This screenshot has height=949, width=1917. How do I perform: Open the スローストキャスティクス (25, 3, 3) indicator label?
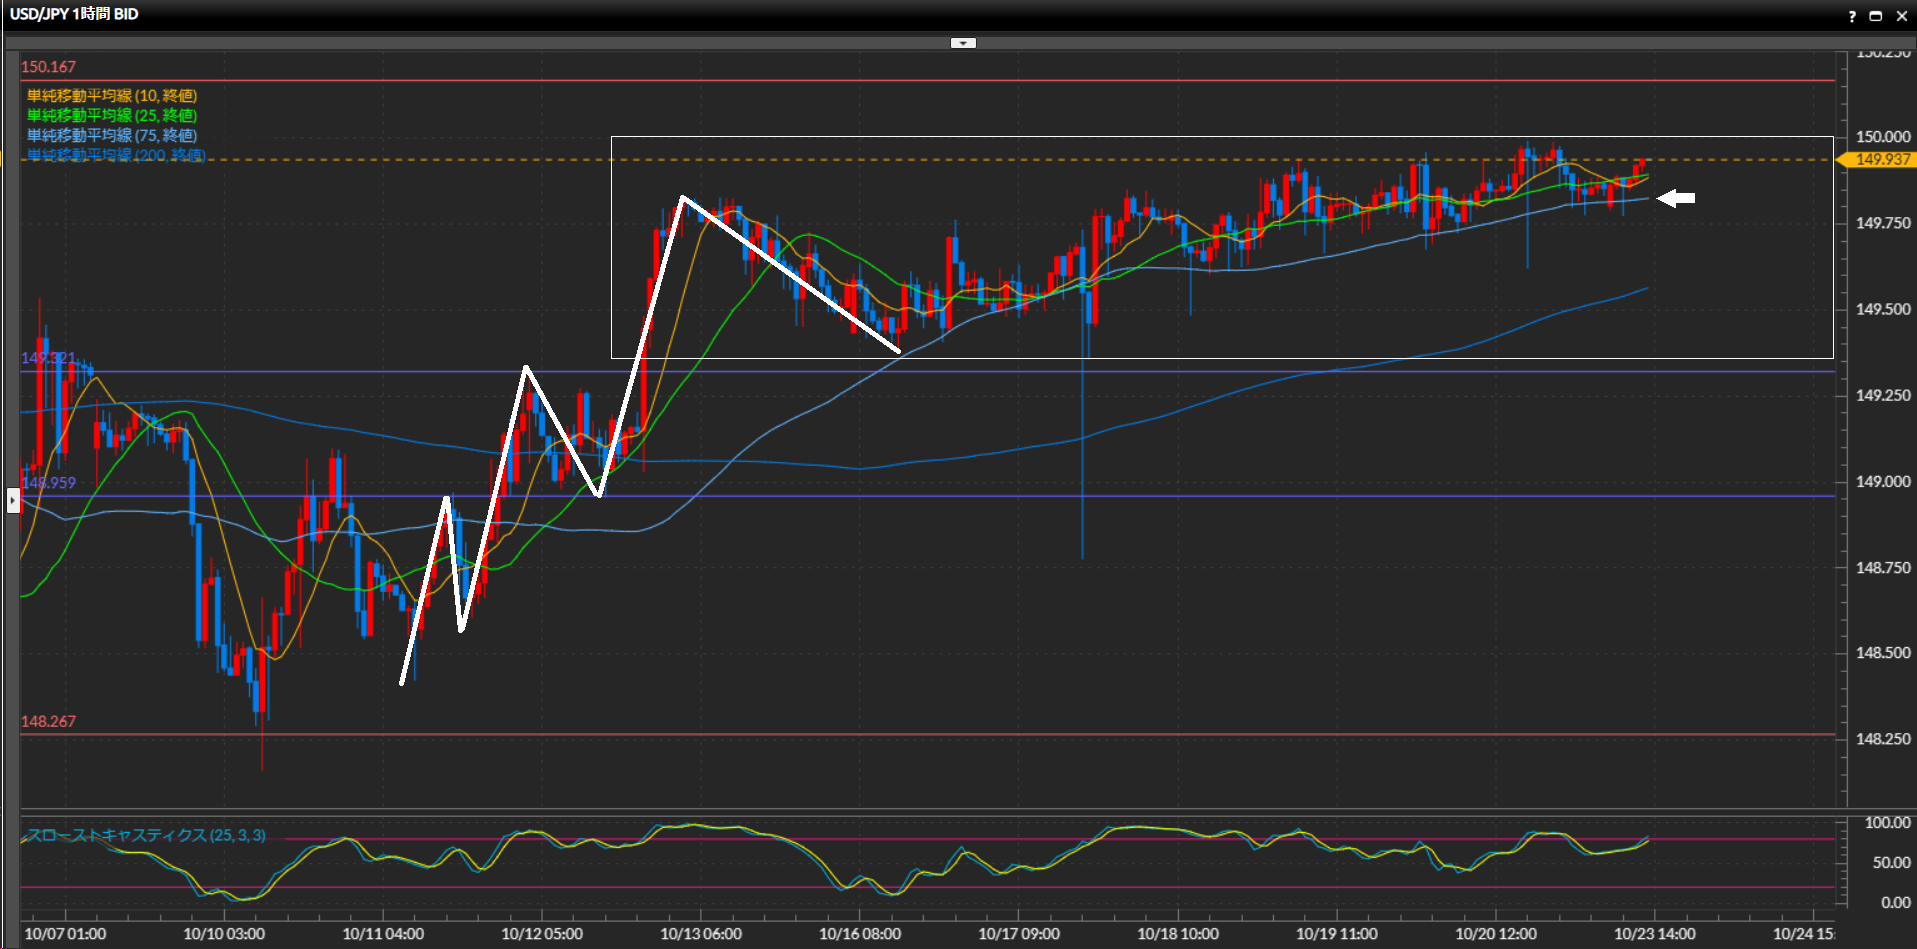click(146, 835)
